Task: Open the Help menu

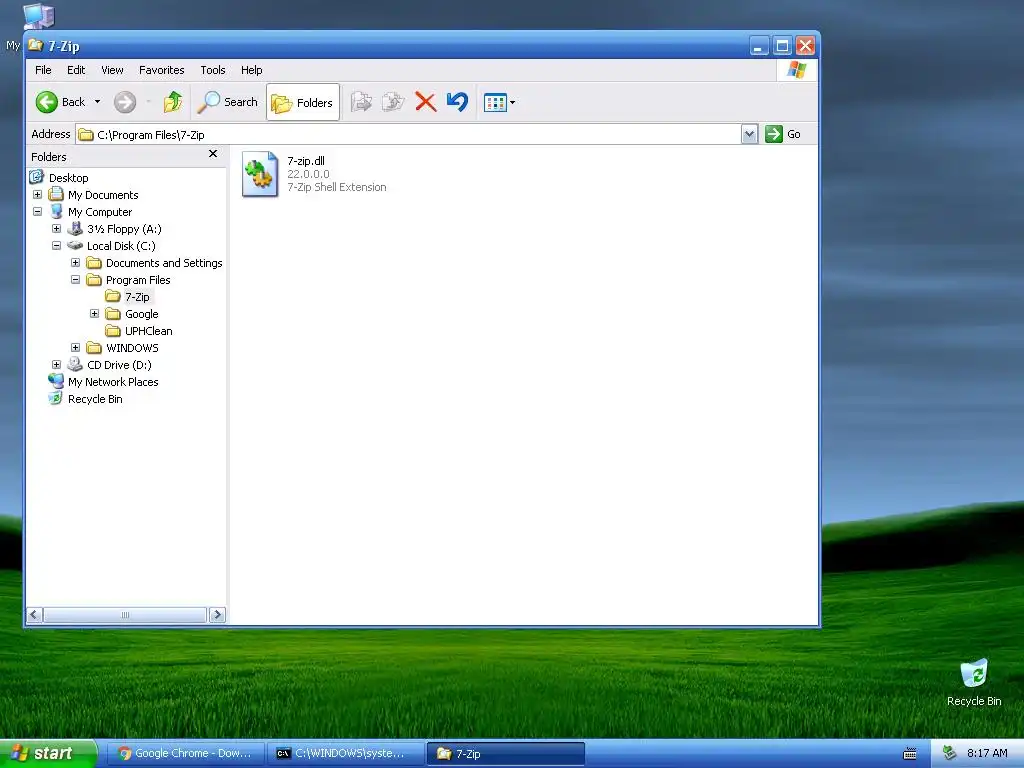Action: [x=251, y=70]
